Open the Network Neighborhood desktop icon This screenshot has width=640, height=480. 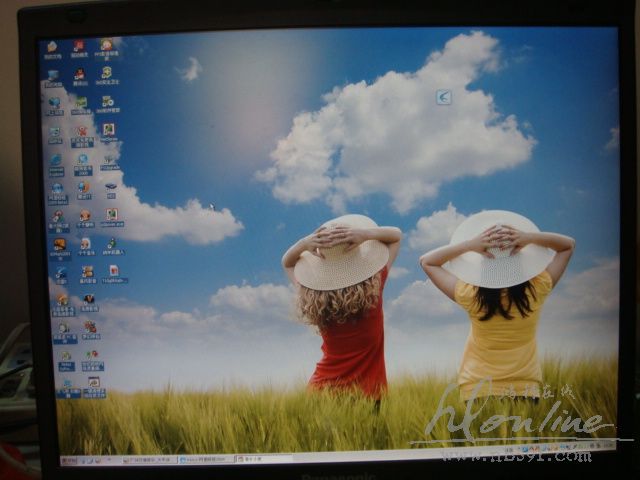click(x=54, y=106)
